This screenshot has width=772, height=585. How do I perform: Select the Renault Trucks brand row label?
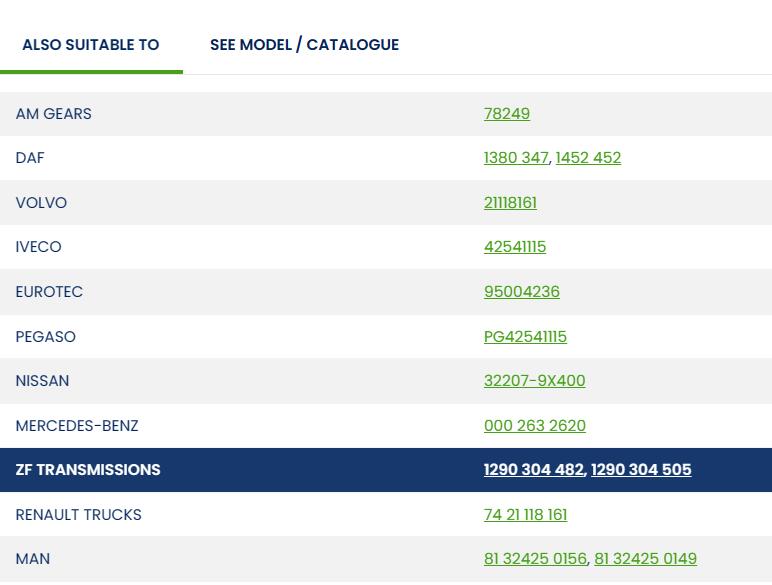point(78,515)
